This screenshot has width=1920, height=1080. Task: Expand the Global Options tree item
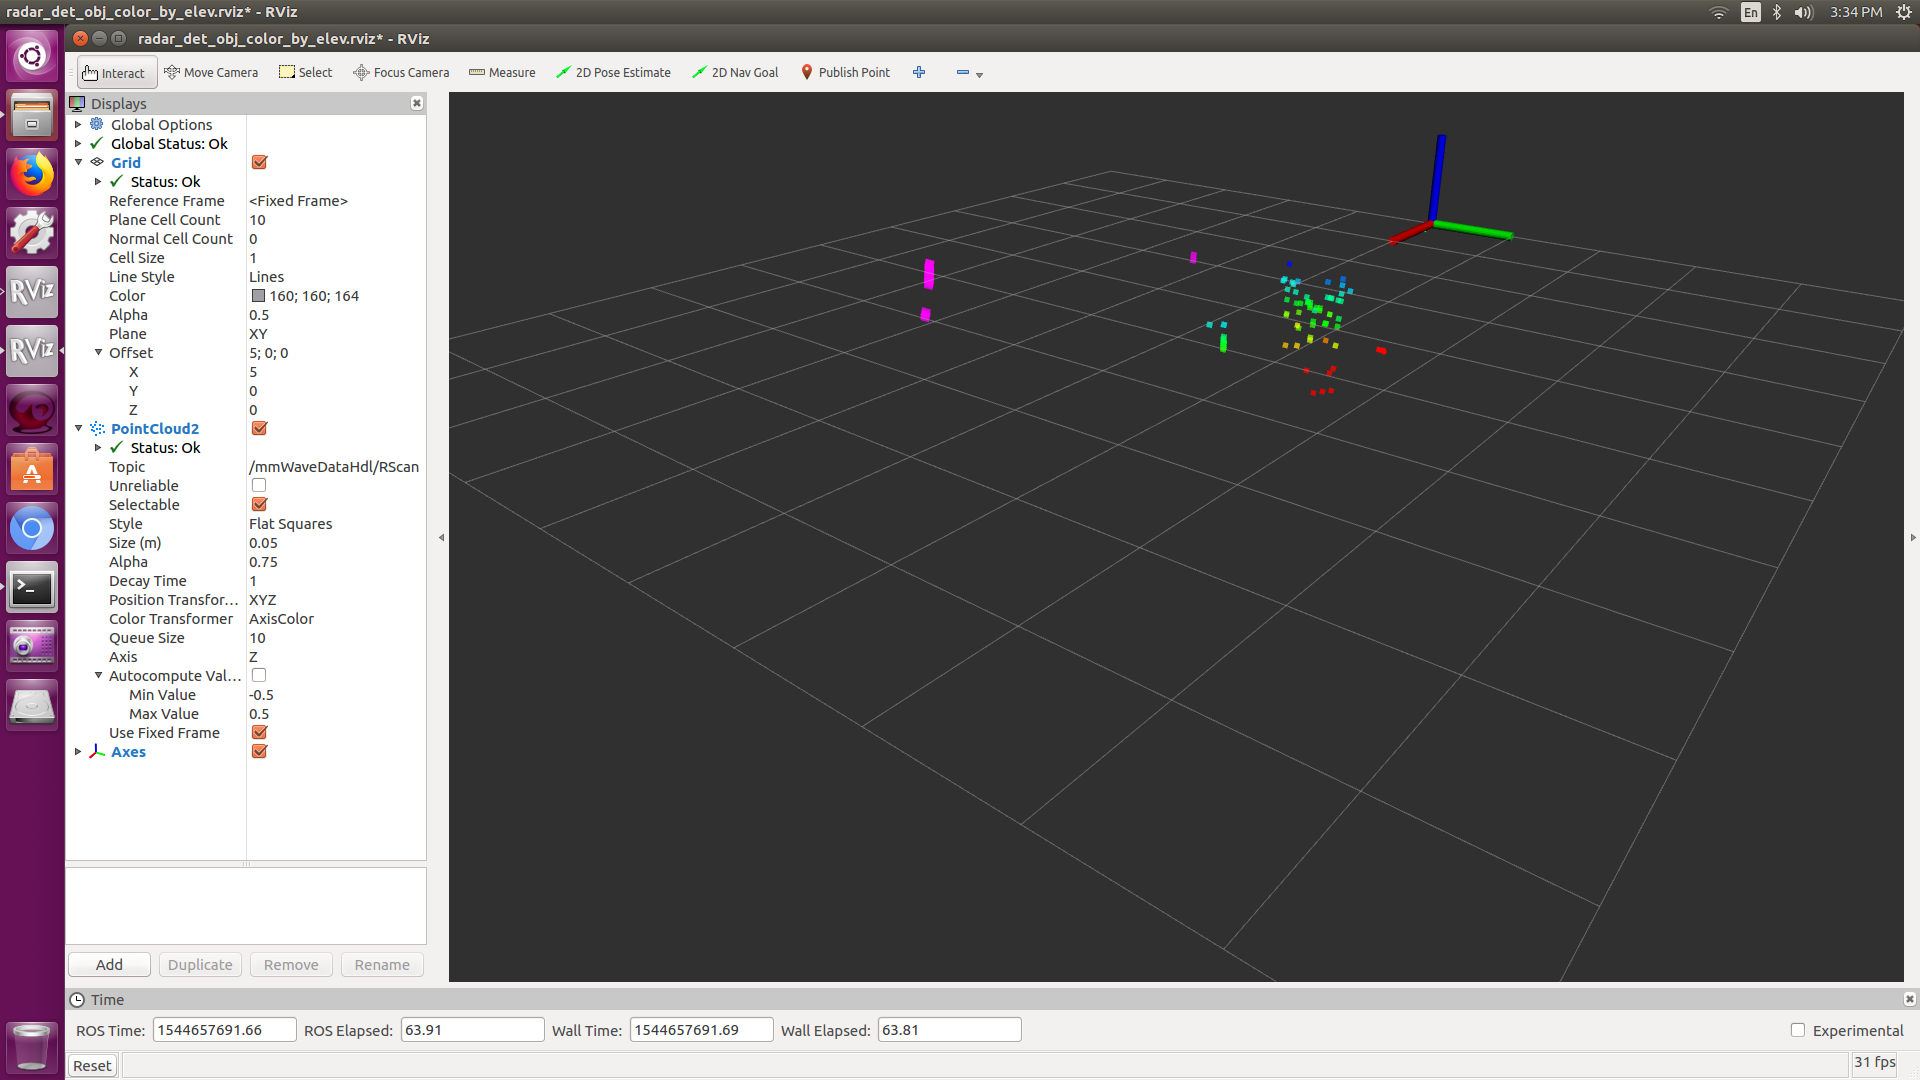78,125
